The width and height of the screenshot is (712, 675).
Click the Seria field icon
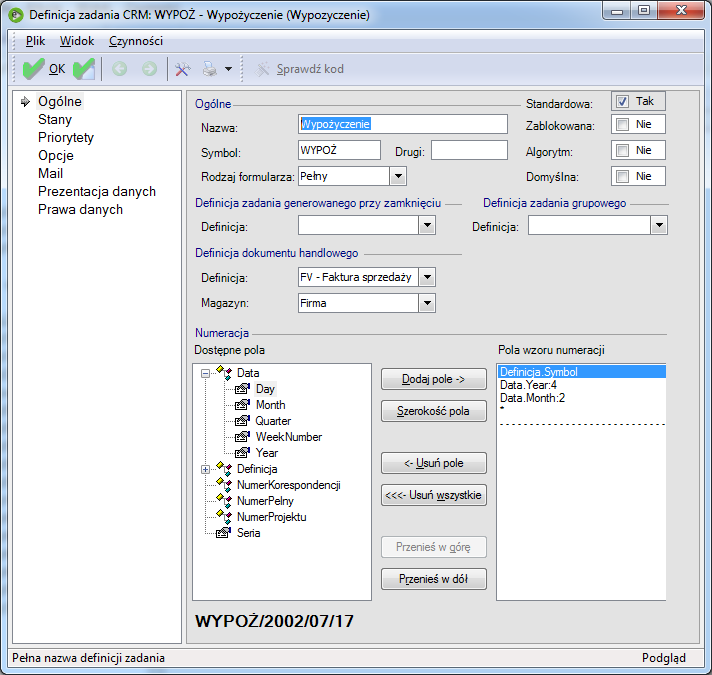tap(223, 532)
